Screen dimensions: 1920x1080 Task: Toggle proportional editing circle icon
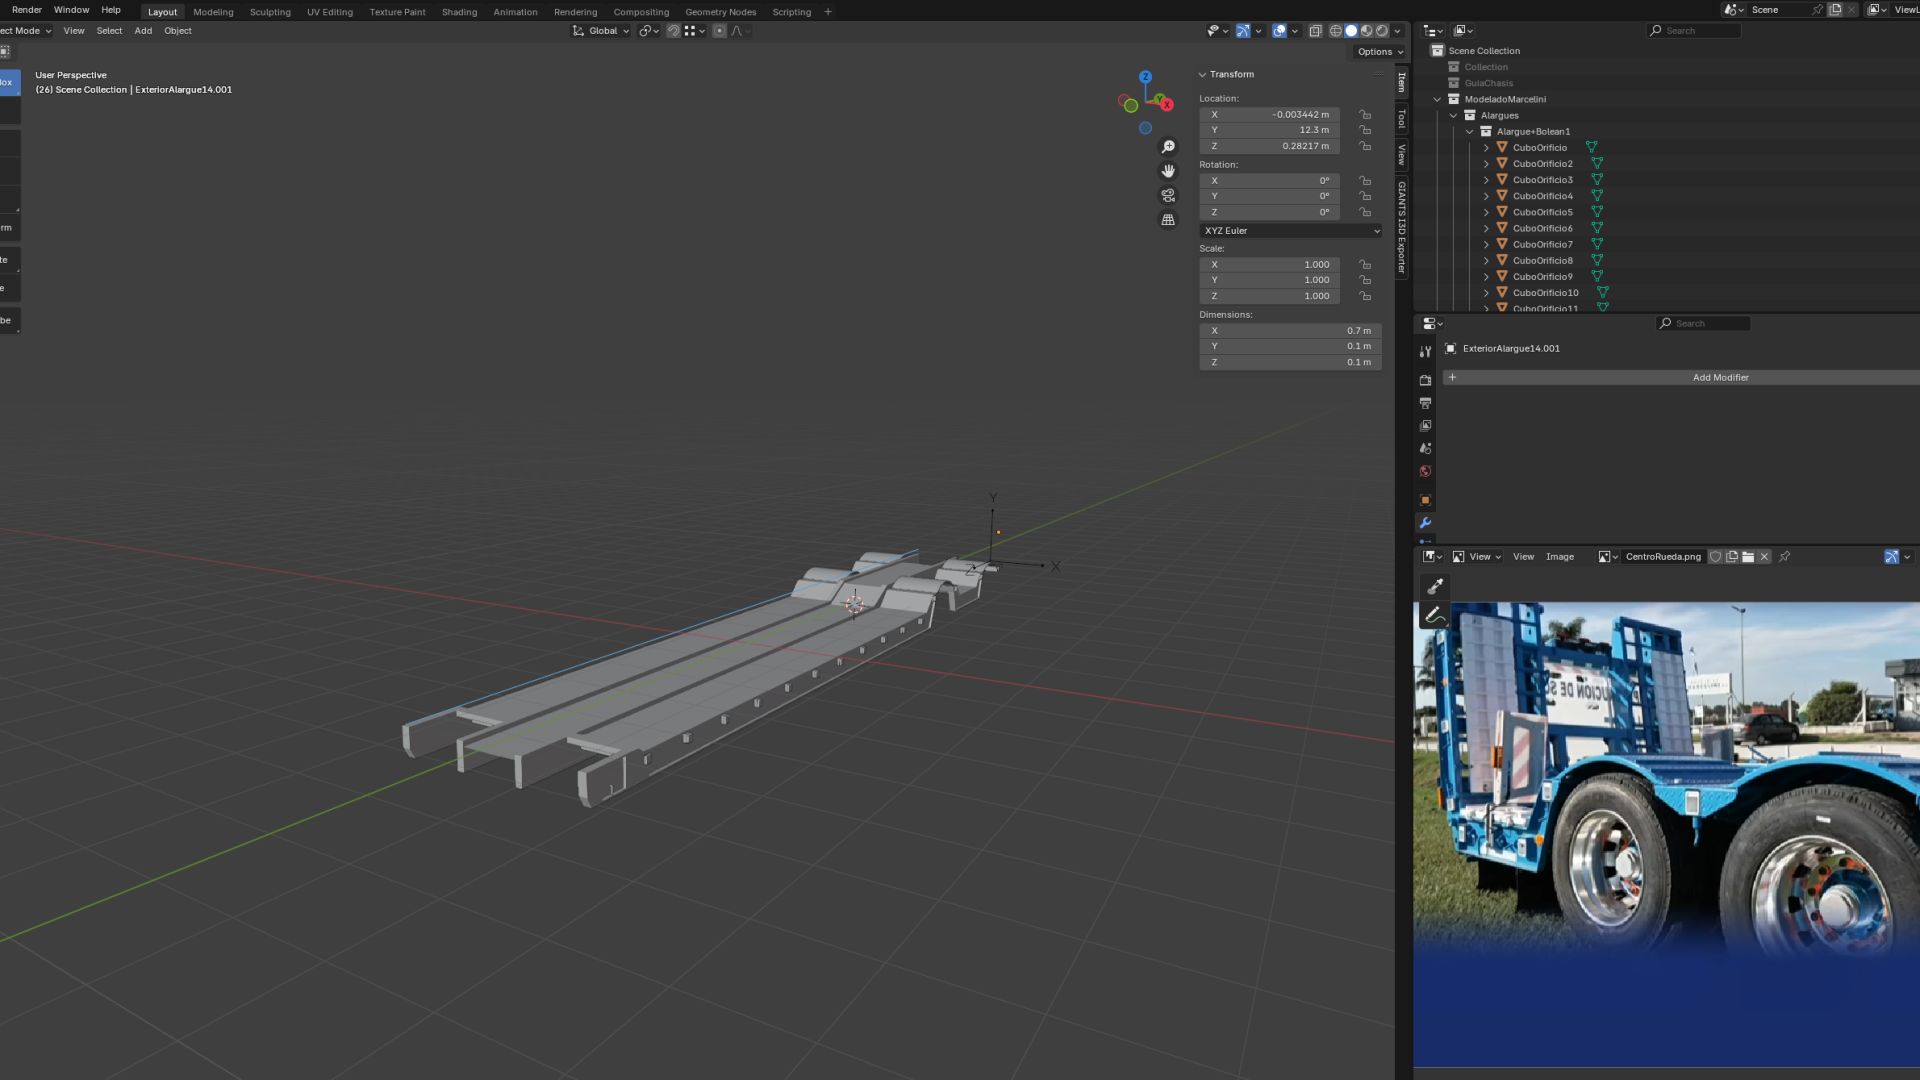click(x=719, y=31)
